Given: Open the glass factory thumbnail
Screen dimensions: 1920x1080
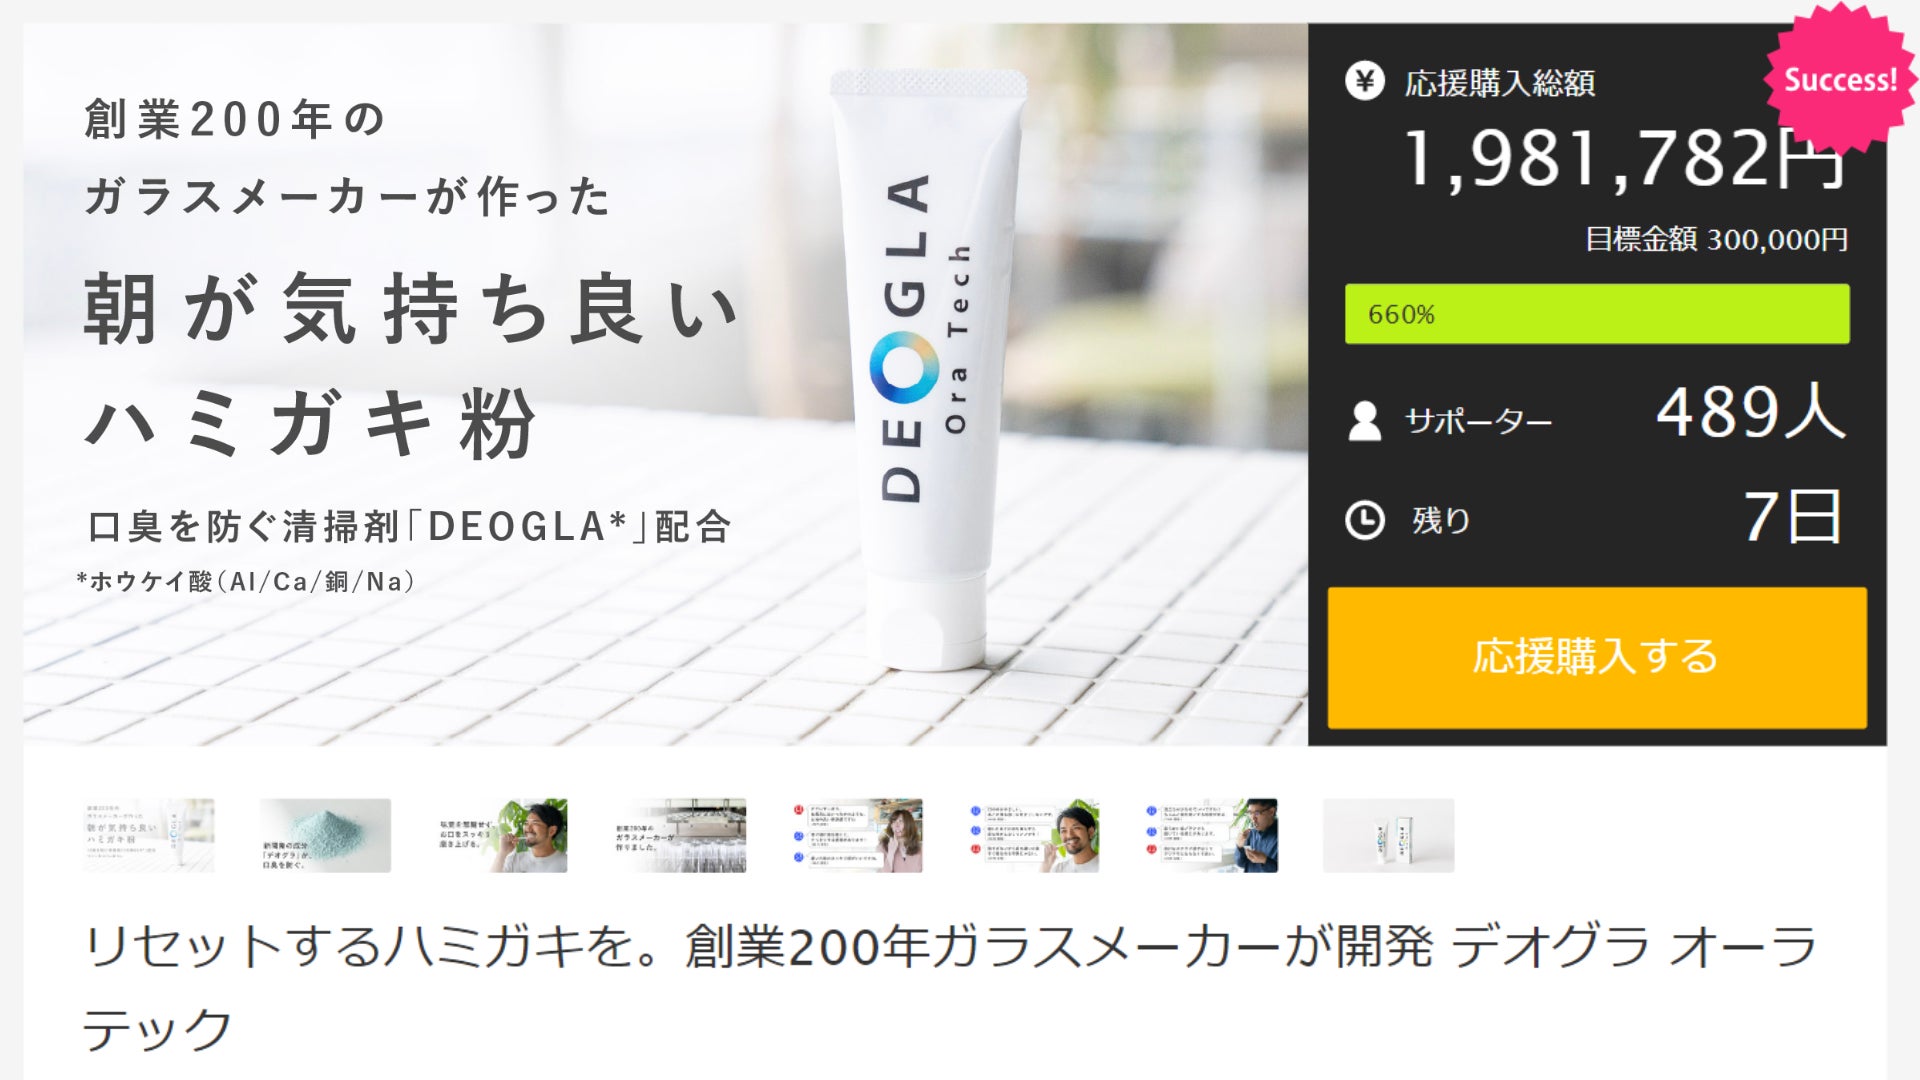Looking at the screenshot, I should 680,835.
